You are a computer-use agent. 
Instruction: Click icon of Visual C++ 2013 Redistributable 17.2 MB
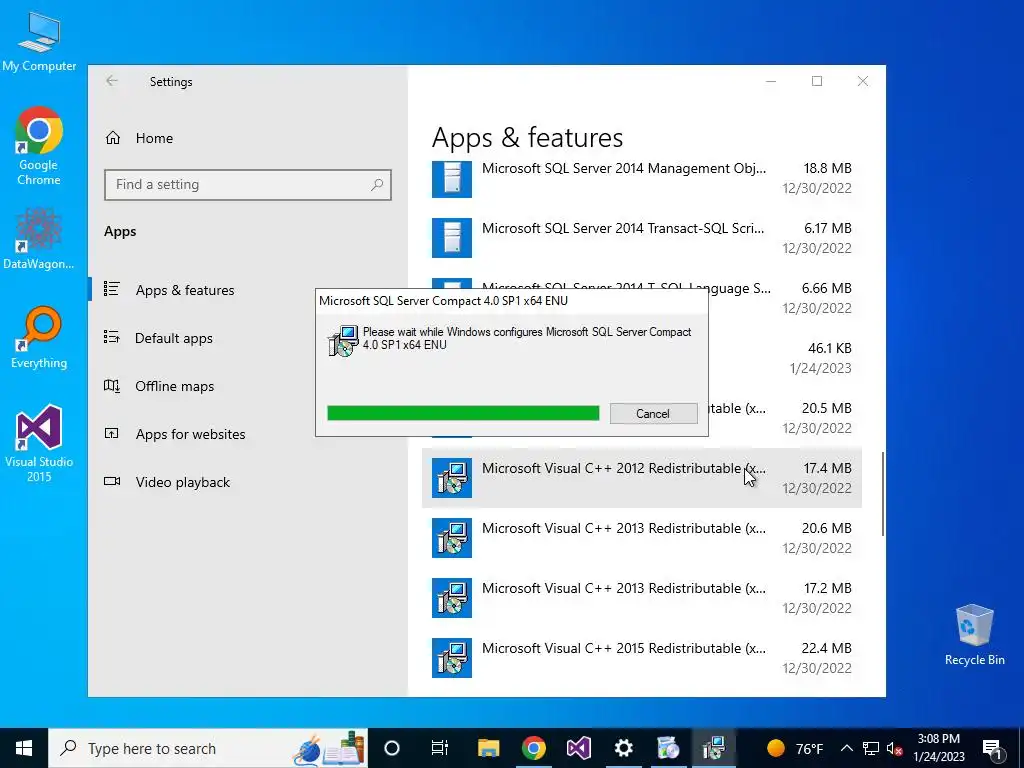pyautogui.click(x=451, y=598)
